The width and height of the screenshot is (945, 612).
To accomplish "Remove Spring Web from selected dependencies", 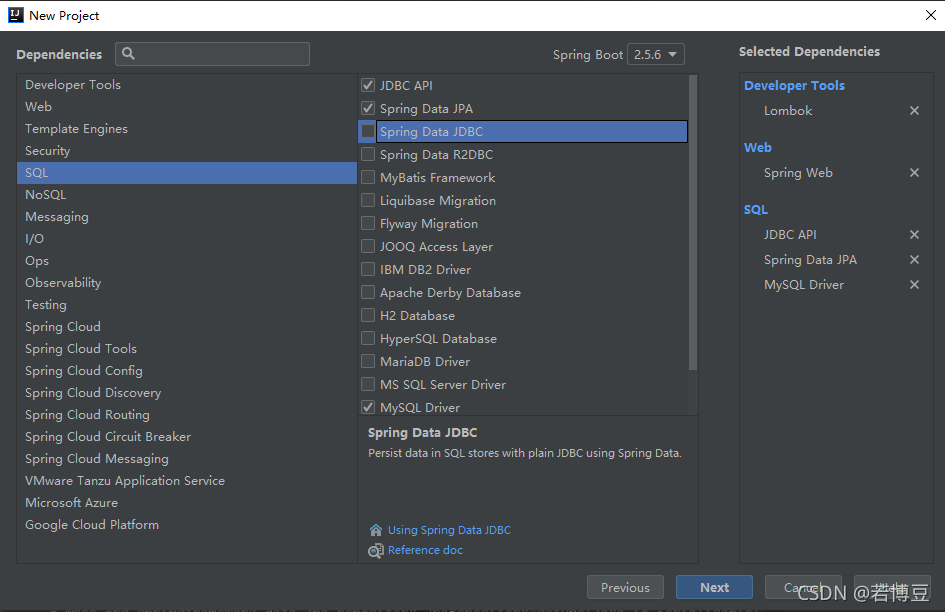I will (x=914, y=172).
